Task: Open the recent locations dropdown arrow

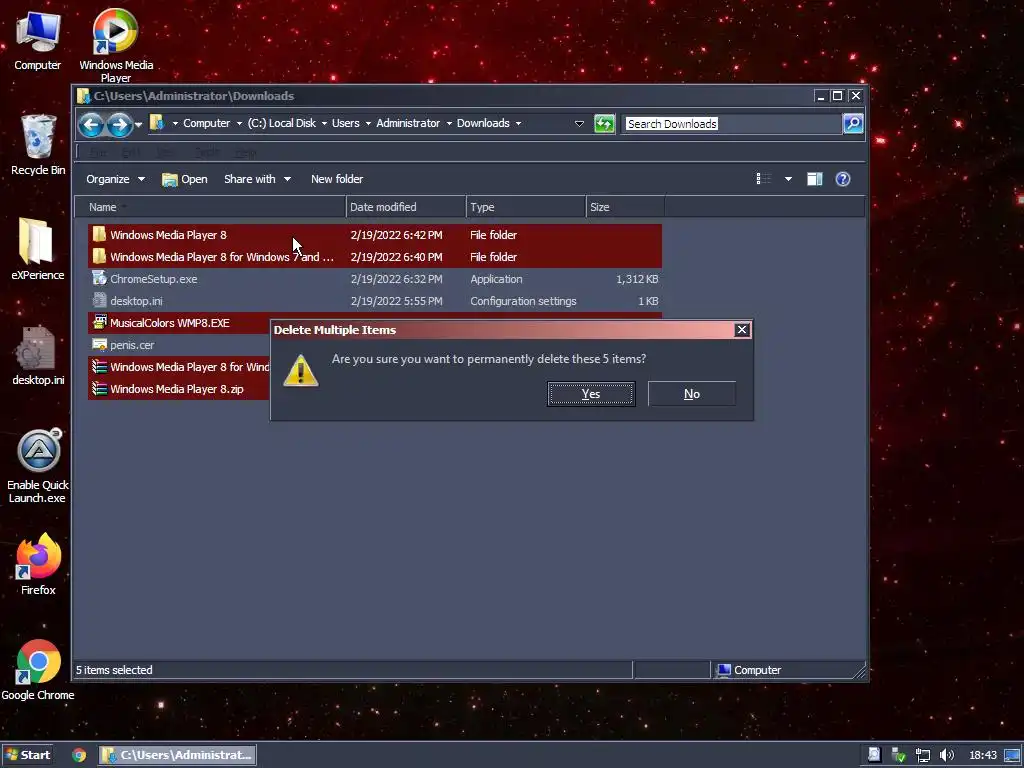Action: tap(138, 124)
